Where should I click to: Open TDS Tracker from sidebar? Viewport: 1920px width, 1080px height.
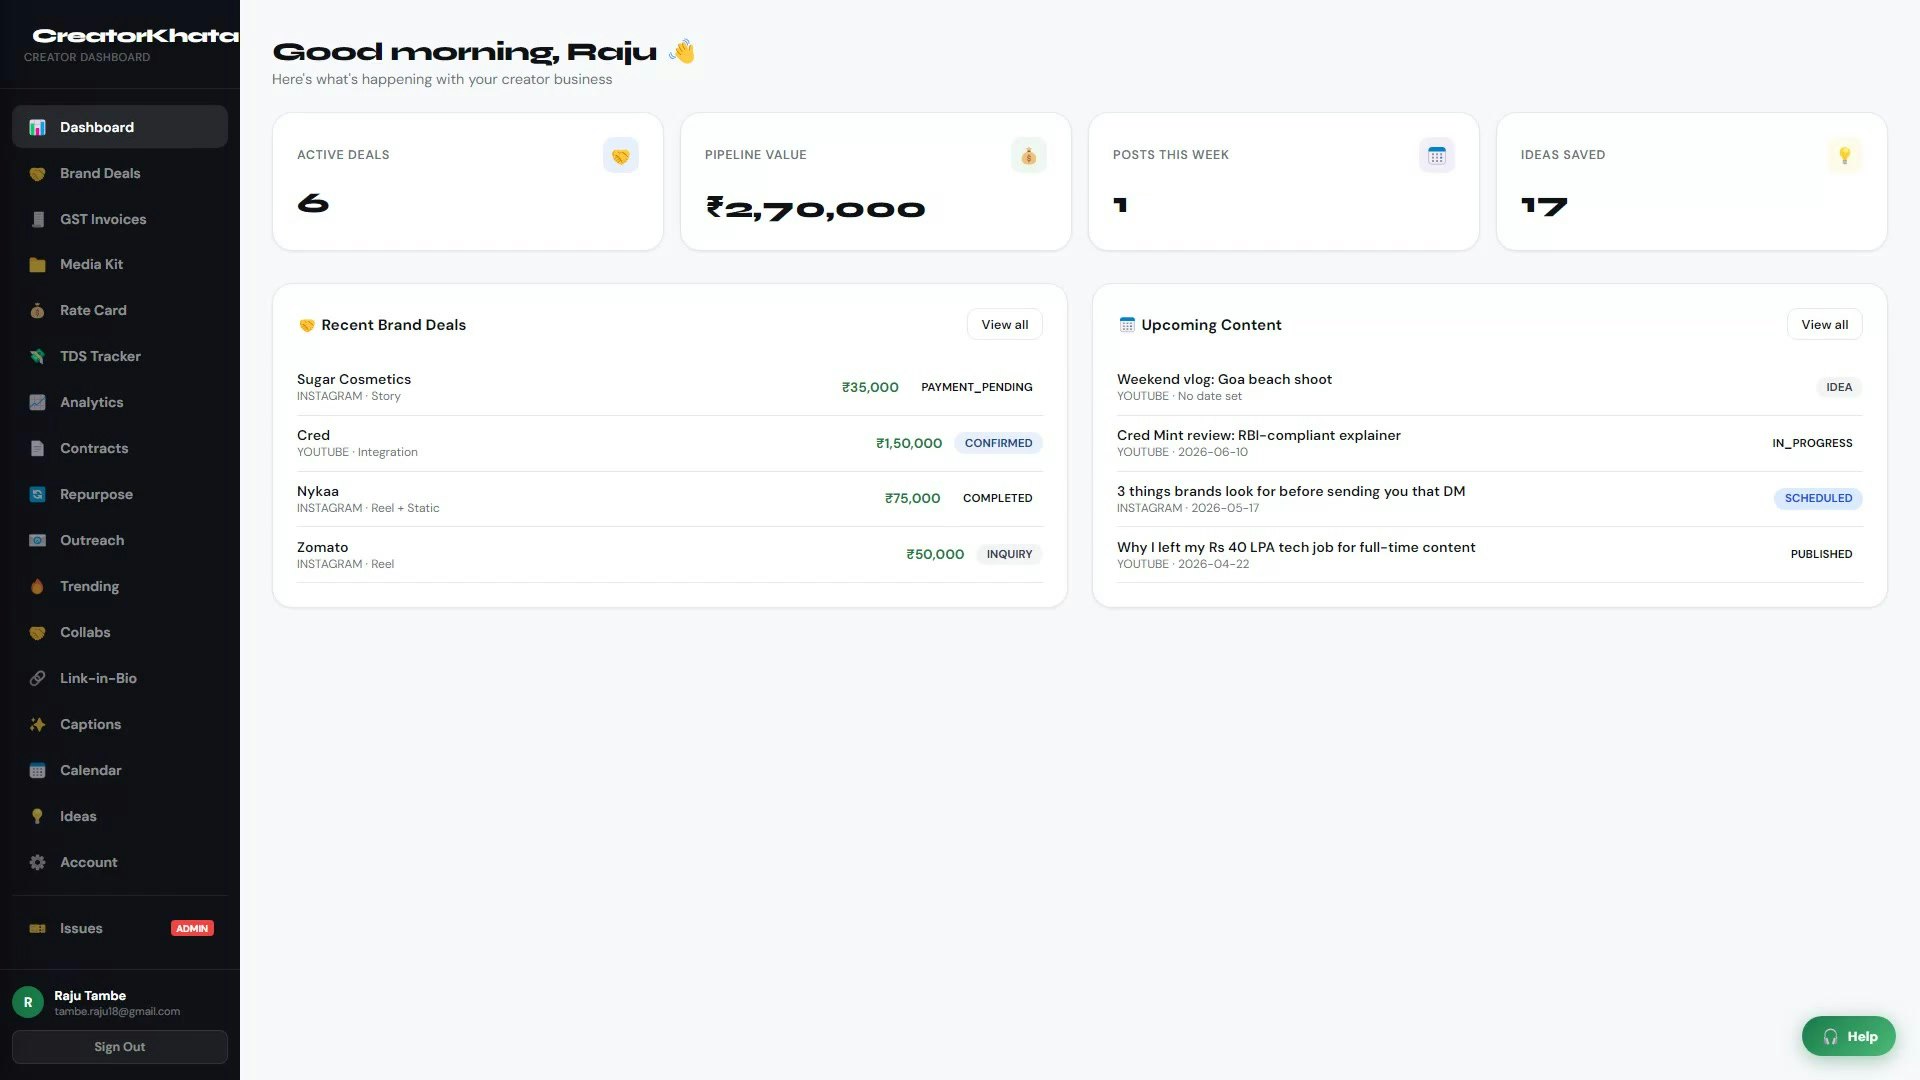pos(120,356)
